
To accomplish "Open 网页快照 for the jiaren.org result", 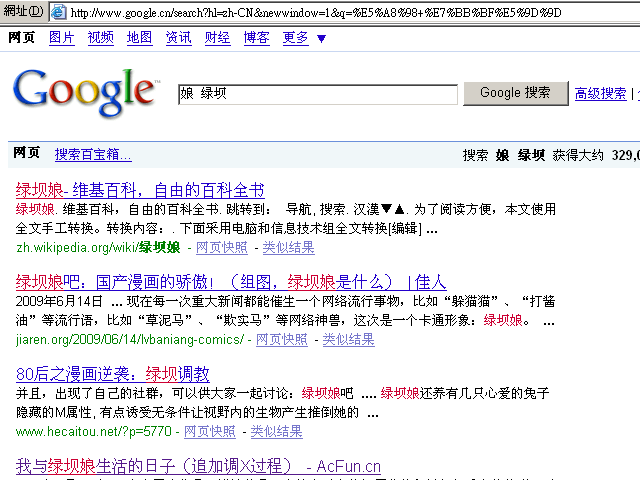I will click(x=282, y=339).
